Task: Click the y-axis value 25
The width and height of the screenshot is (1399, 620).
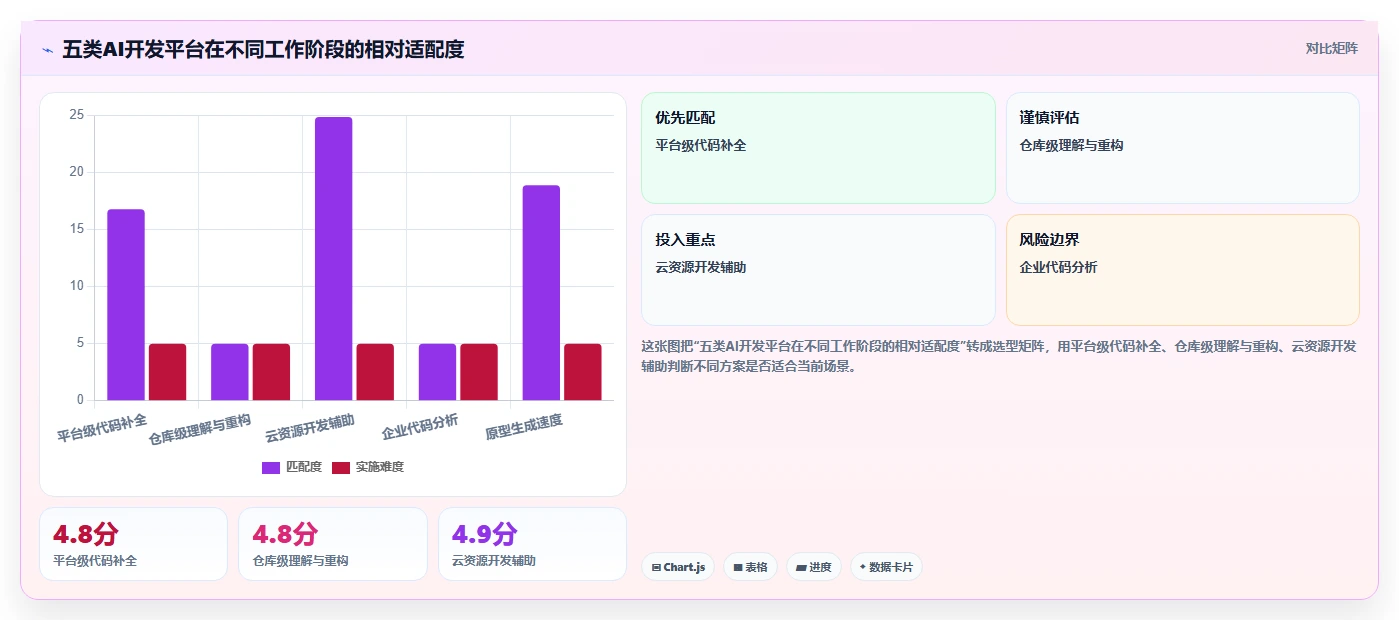Action: pyautogui.click(x=77, y=115)
